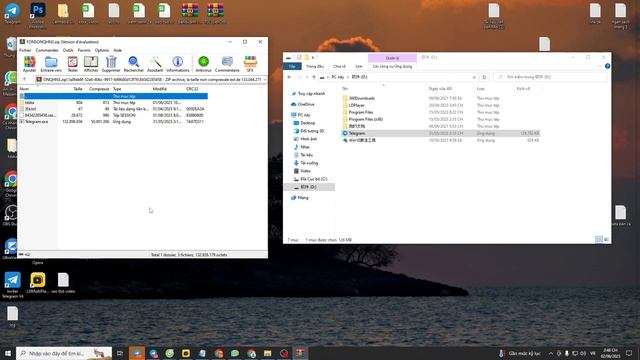The image size is (640, 360).
Task: Select Mạng in Explorer sidebar
Action: 302,198
